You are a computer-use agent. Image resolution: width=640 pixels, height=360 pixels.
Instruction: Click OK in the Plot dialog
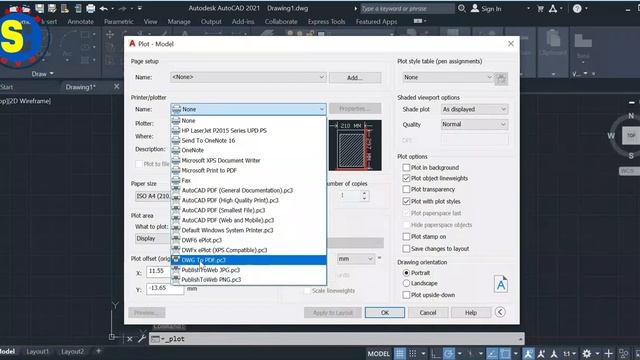coord(384,313)
